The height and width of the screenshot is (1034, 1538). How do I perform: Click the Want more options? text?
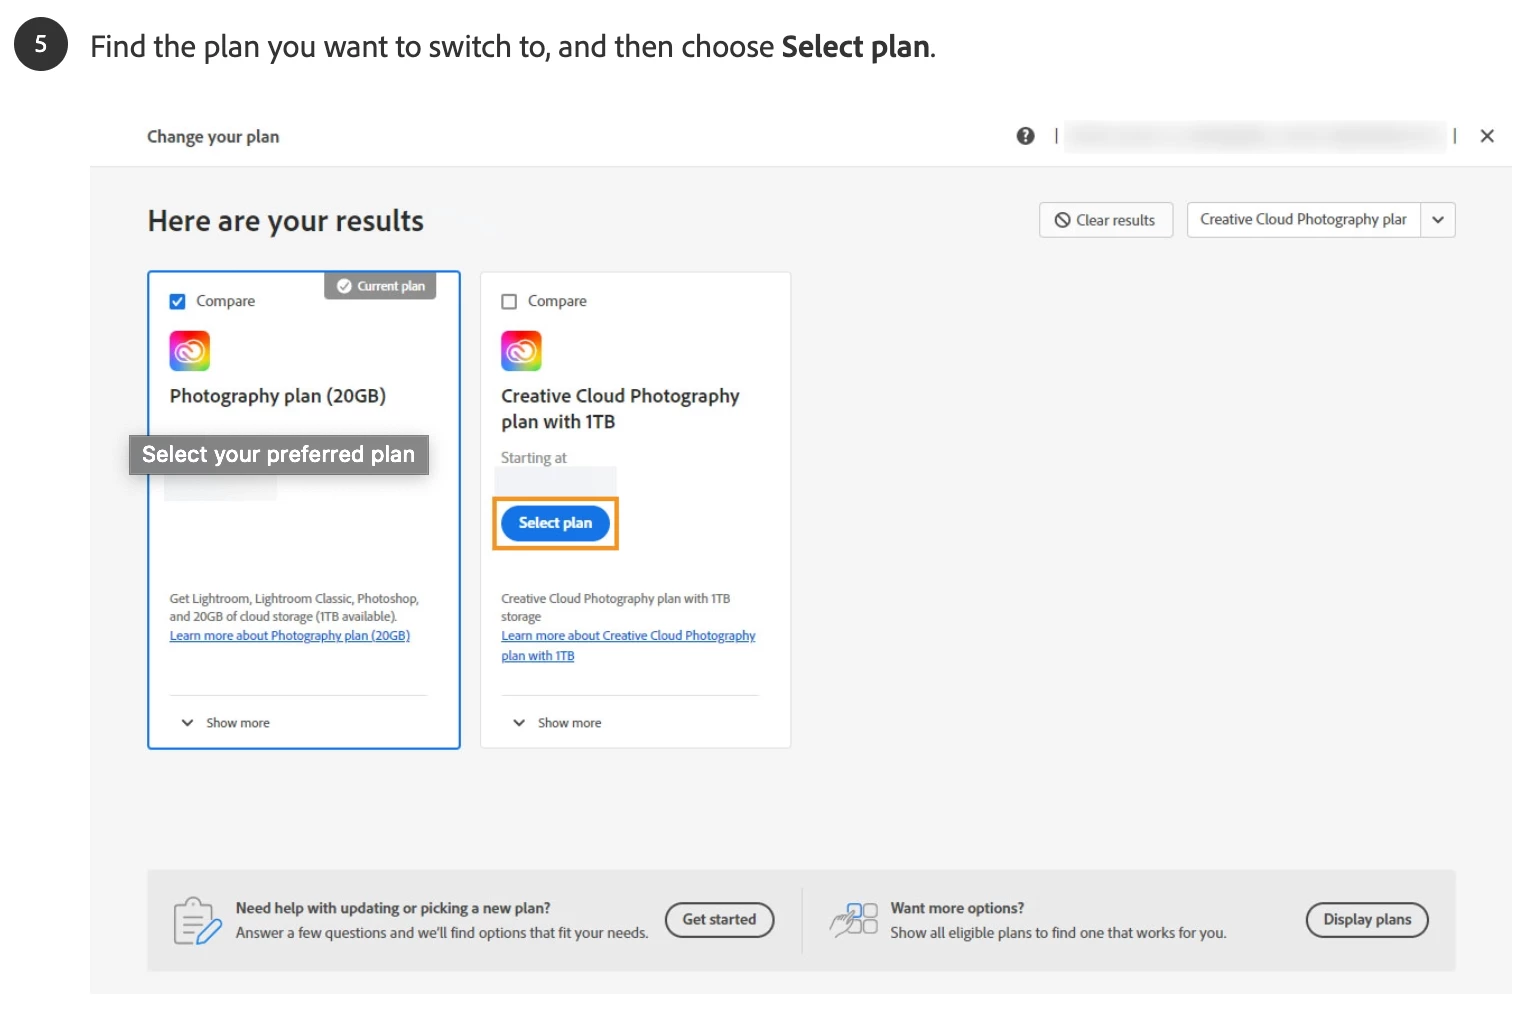[957, 908]
